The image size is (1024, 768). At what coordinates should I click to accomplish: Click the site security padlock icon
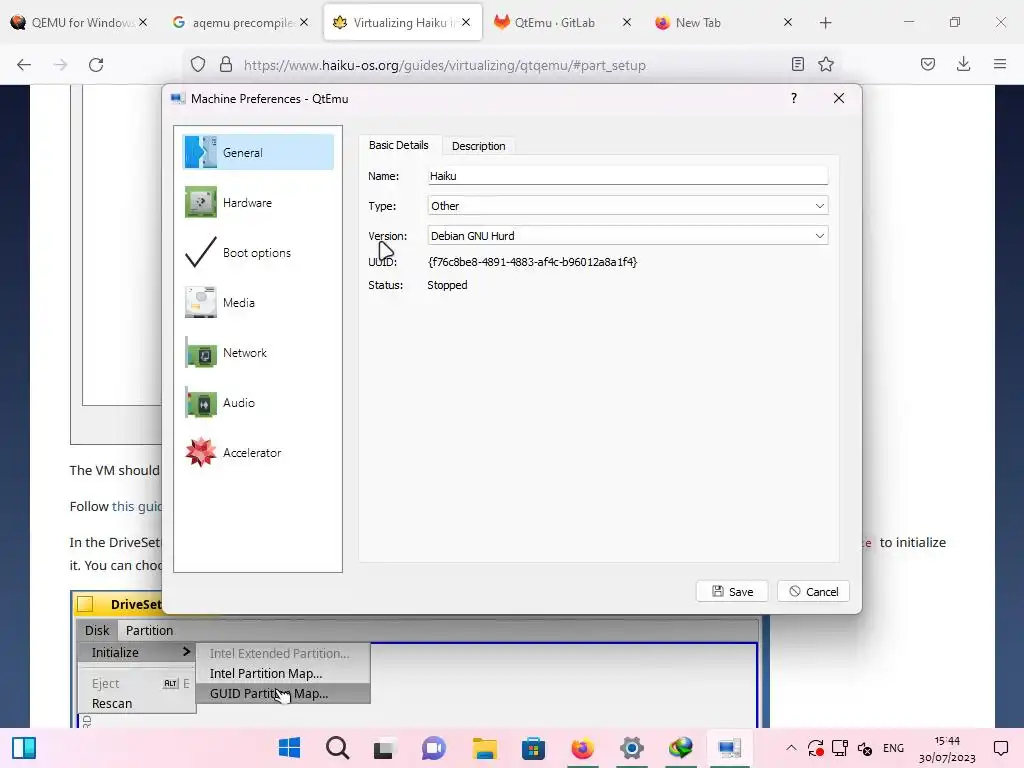pos(226,64)
